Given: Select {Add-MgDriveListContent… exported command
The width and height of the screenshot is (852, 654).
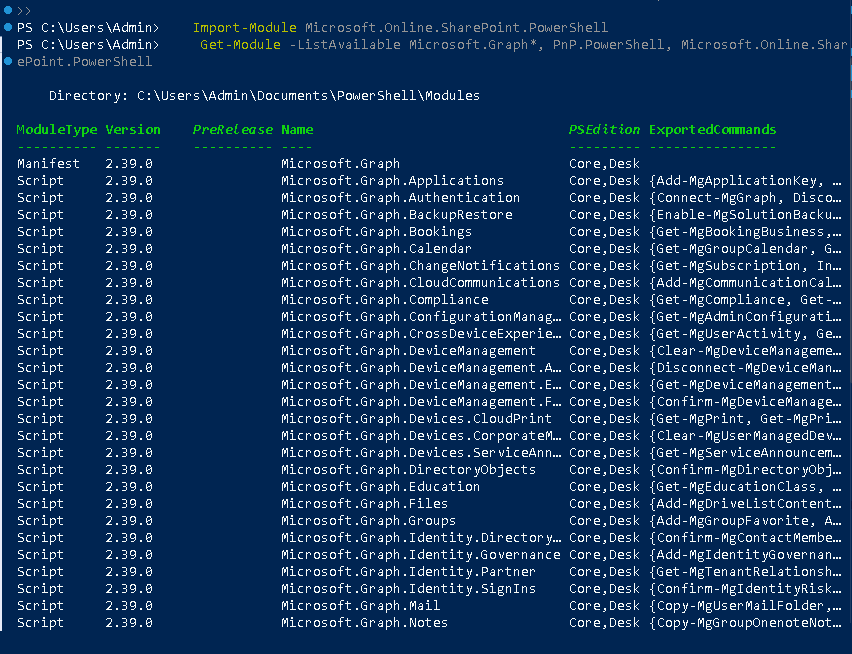Looking at the screenshot, I should [745, 504].
